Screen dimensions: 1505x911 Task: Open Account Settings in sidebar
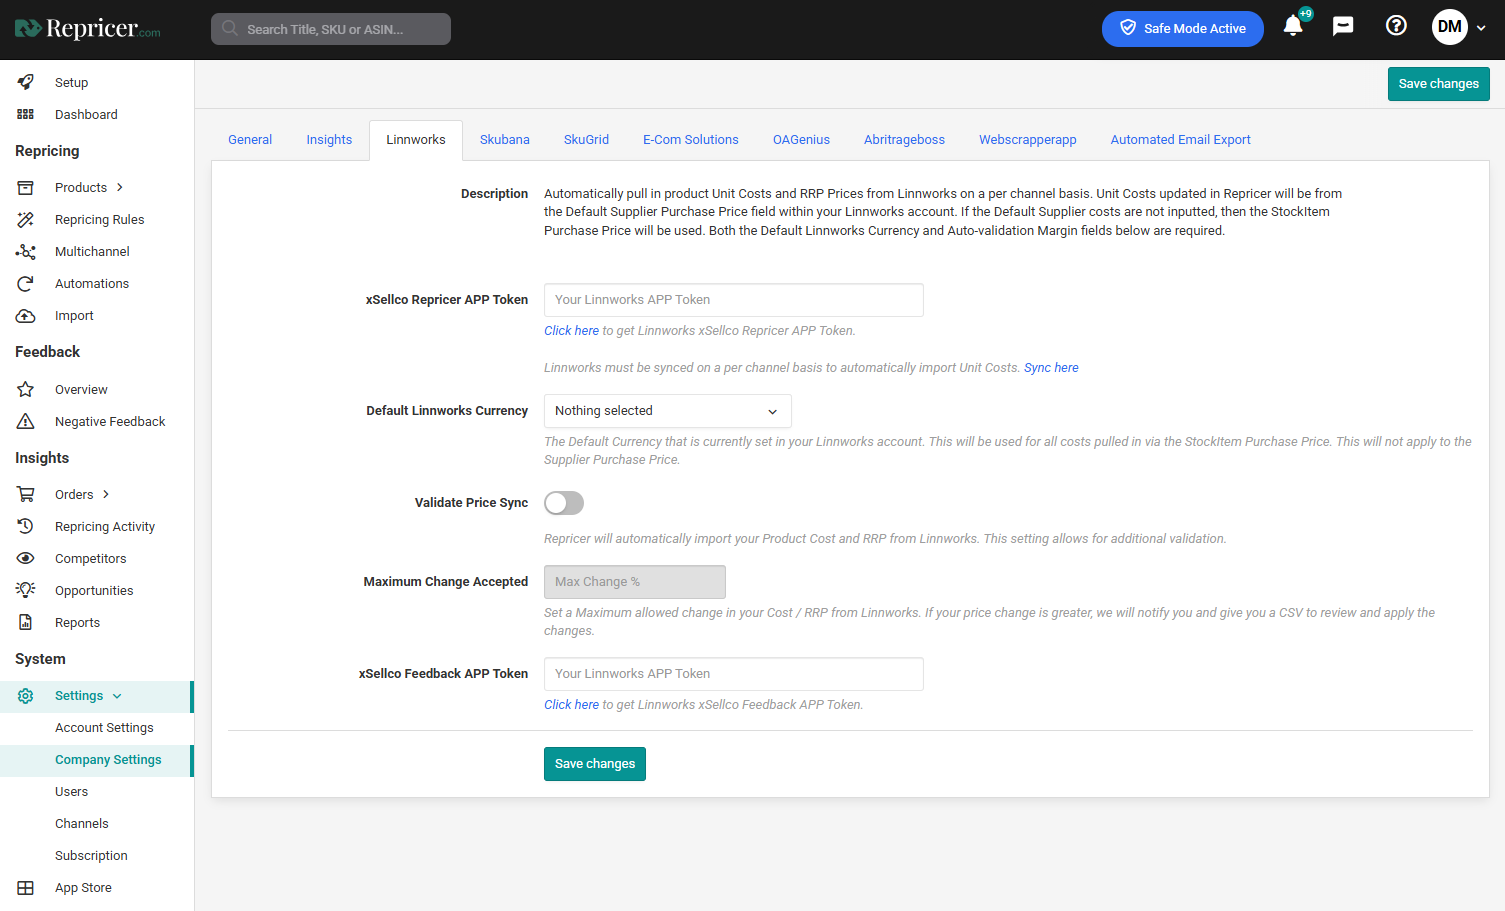(104, 727)
